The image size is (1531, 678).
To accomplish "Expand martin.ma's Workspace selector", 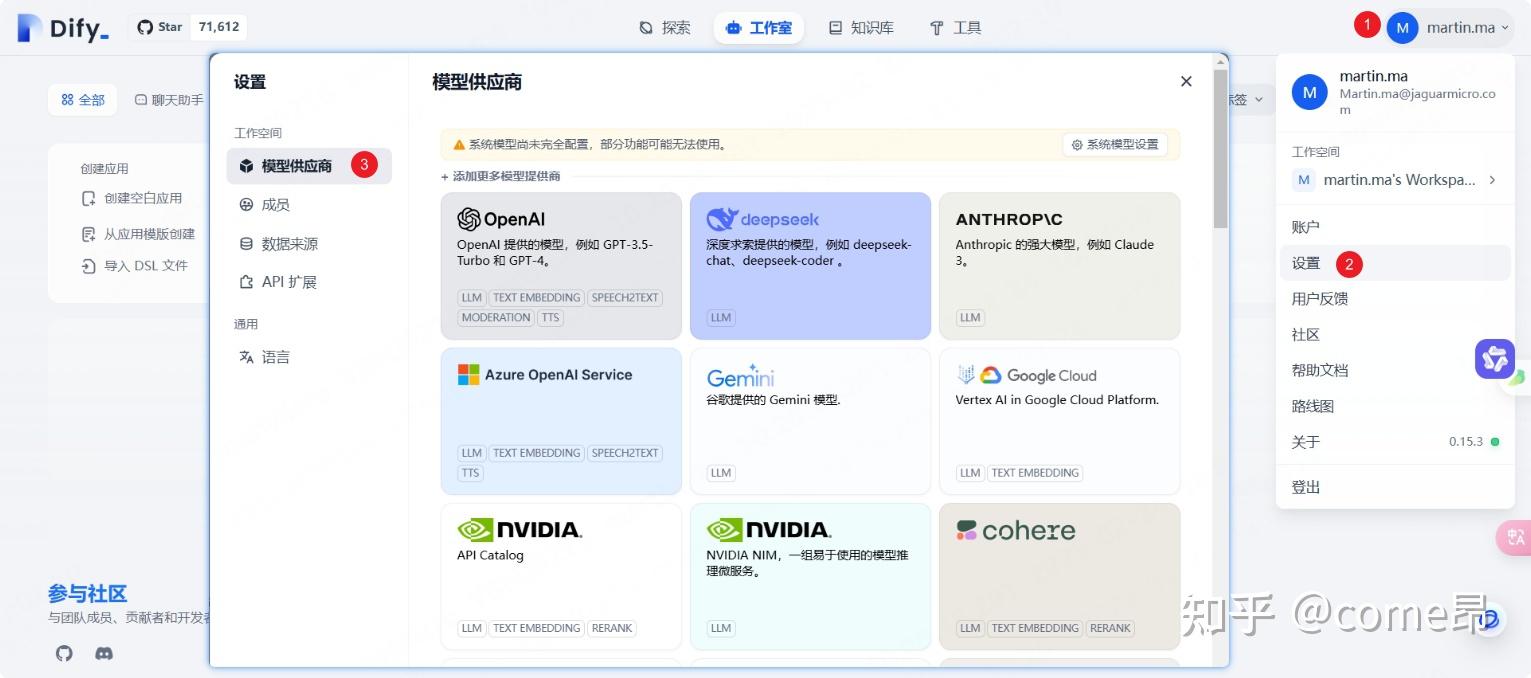I will click(1393, 179).
